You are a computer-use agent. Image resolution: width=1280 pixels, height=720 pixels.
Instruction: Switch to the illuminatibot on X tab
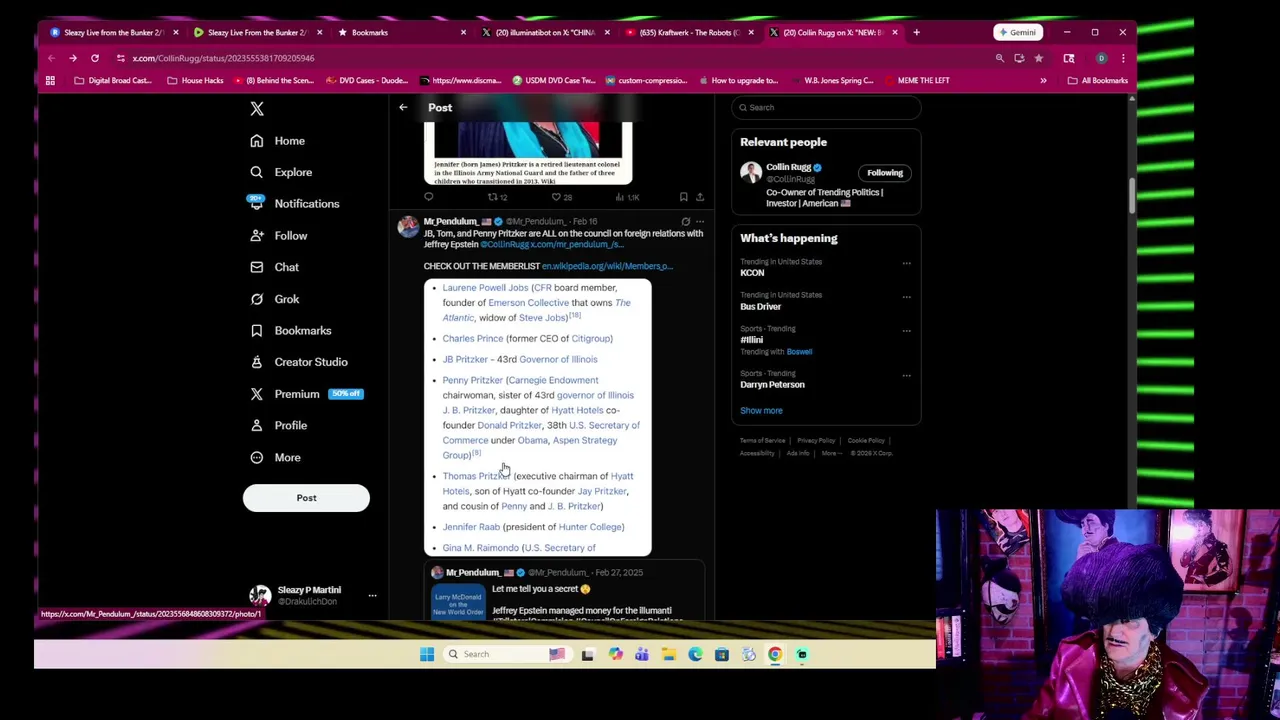(546, 33)
